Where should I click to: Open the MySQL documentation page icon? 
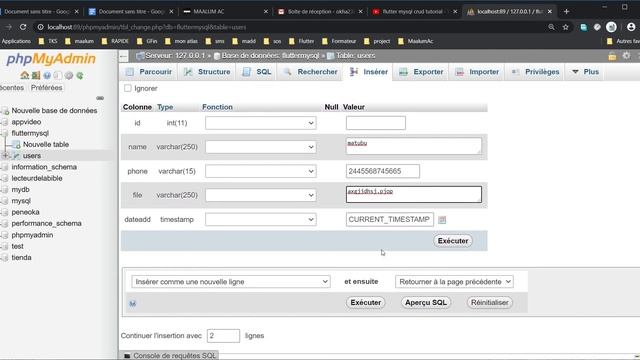(x=58, y=76)
